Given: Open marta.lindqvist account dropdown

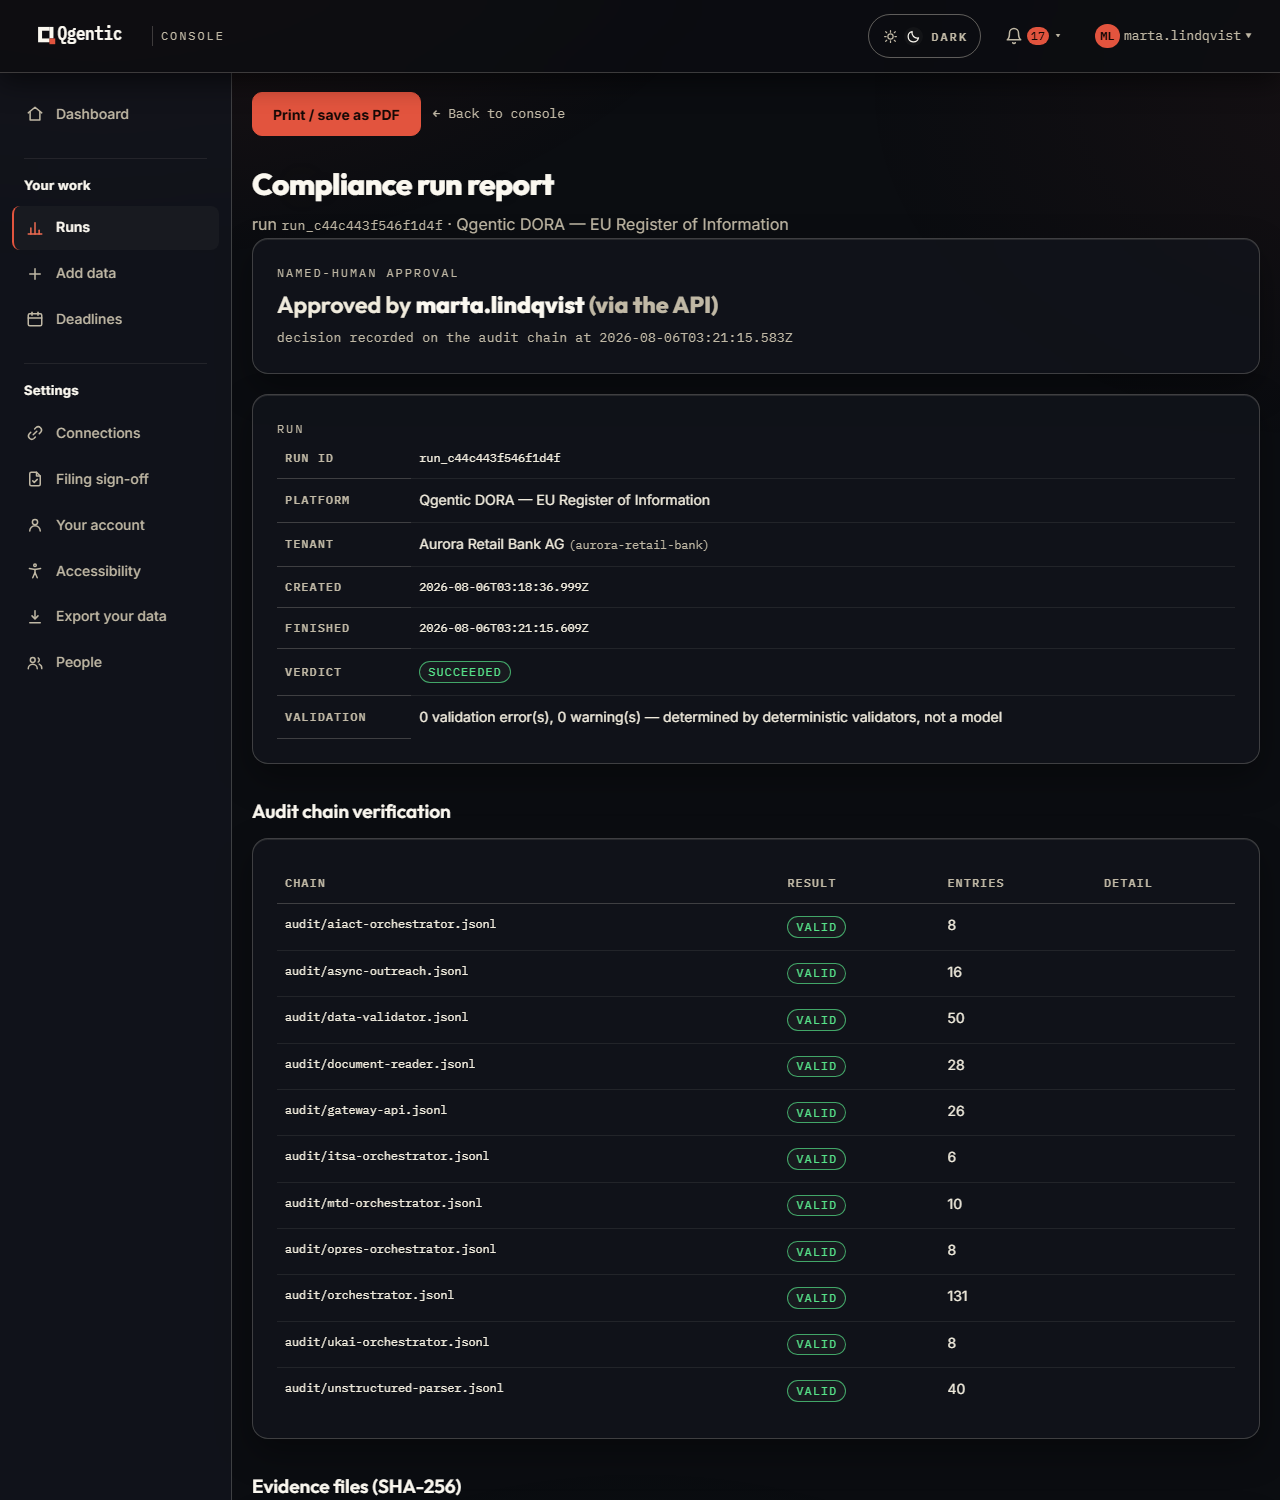Looking at the screenshot, I should coord(1174,36).
